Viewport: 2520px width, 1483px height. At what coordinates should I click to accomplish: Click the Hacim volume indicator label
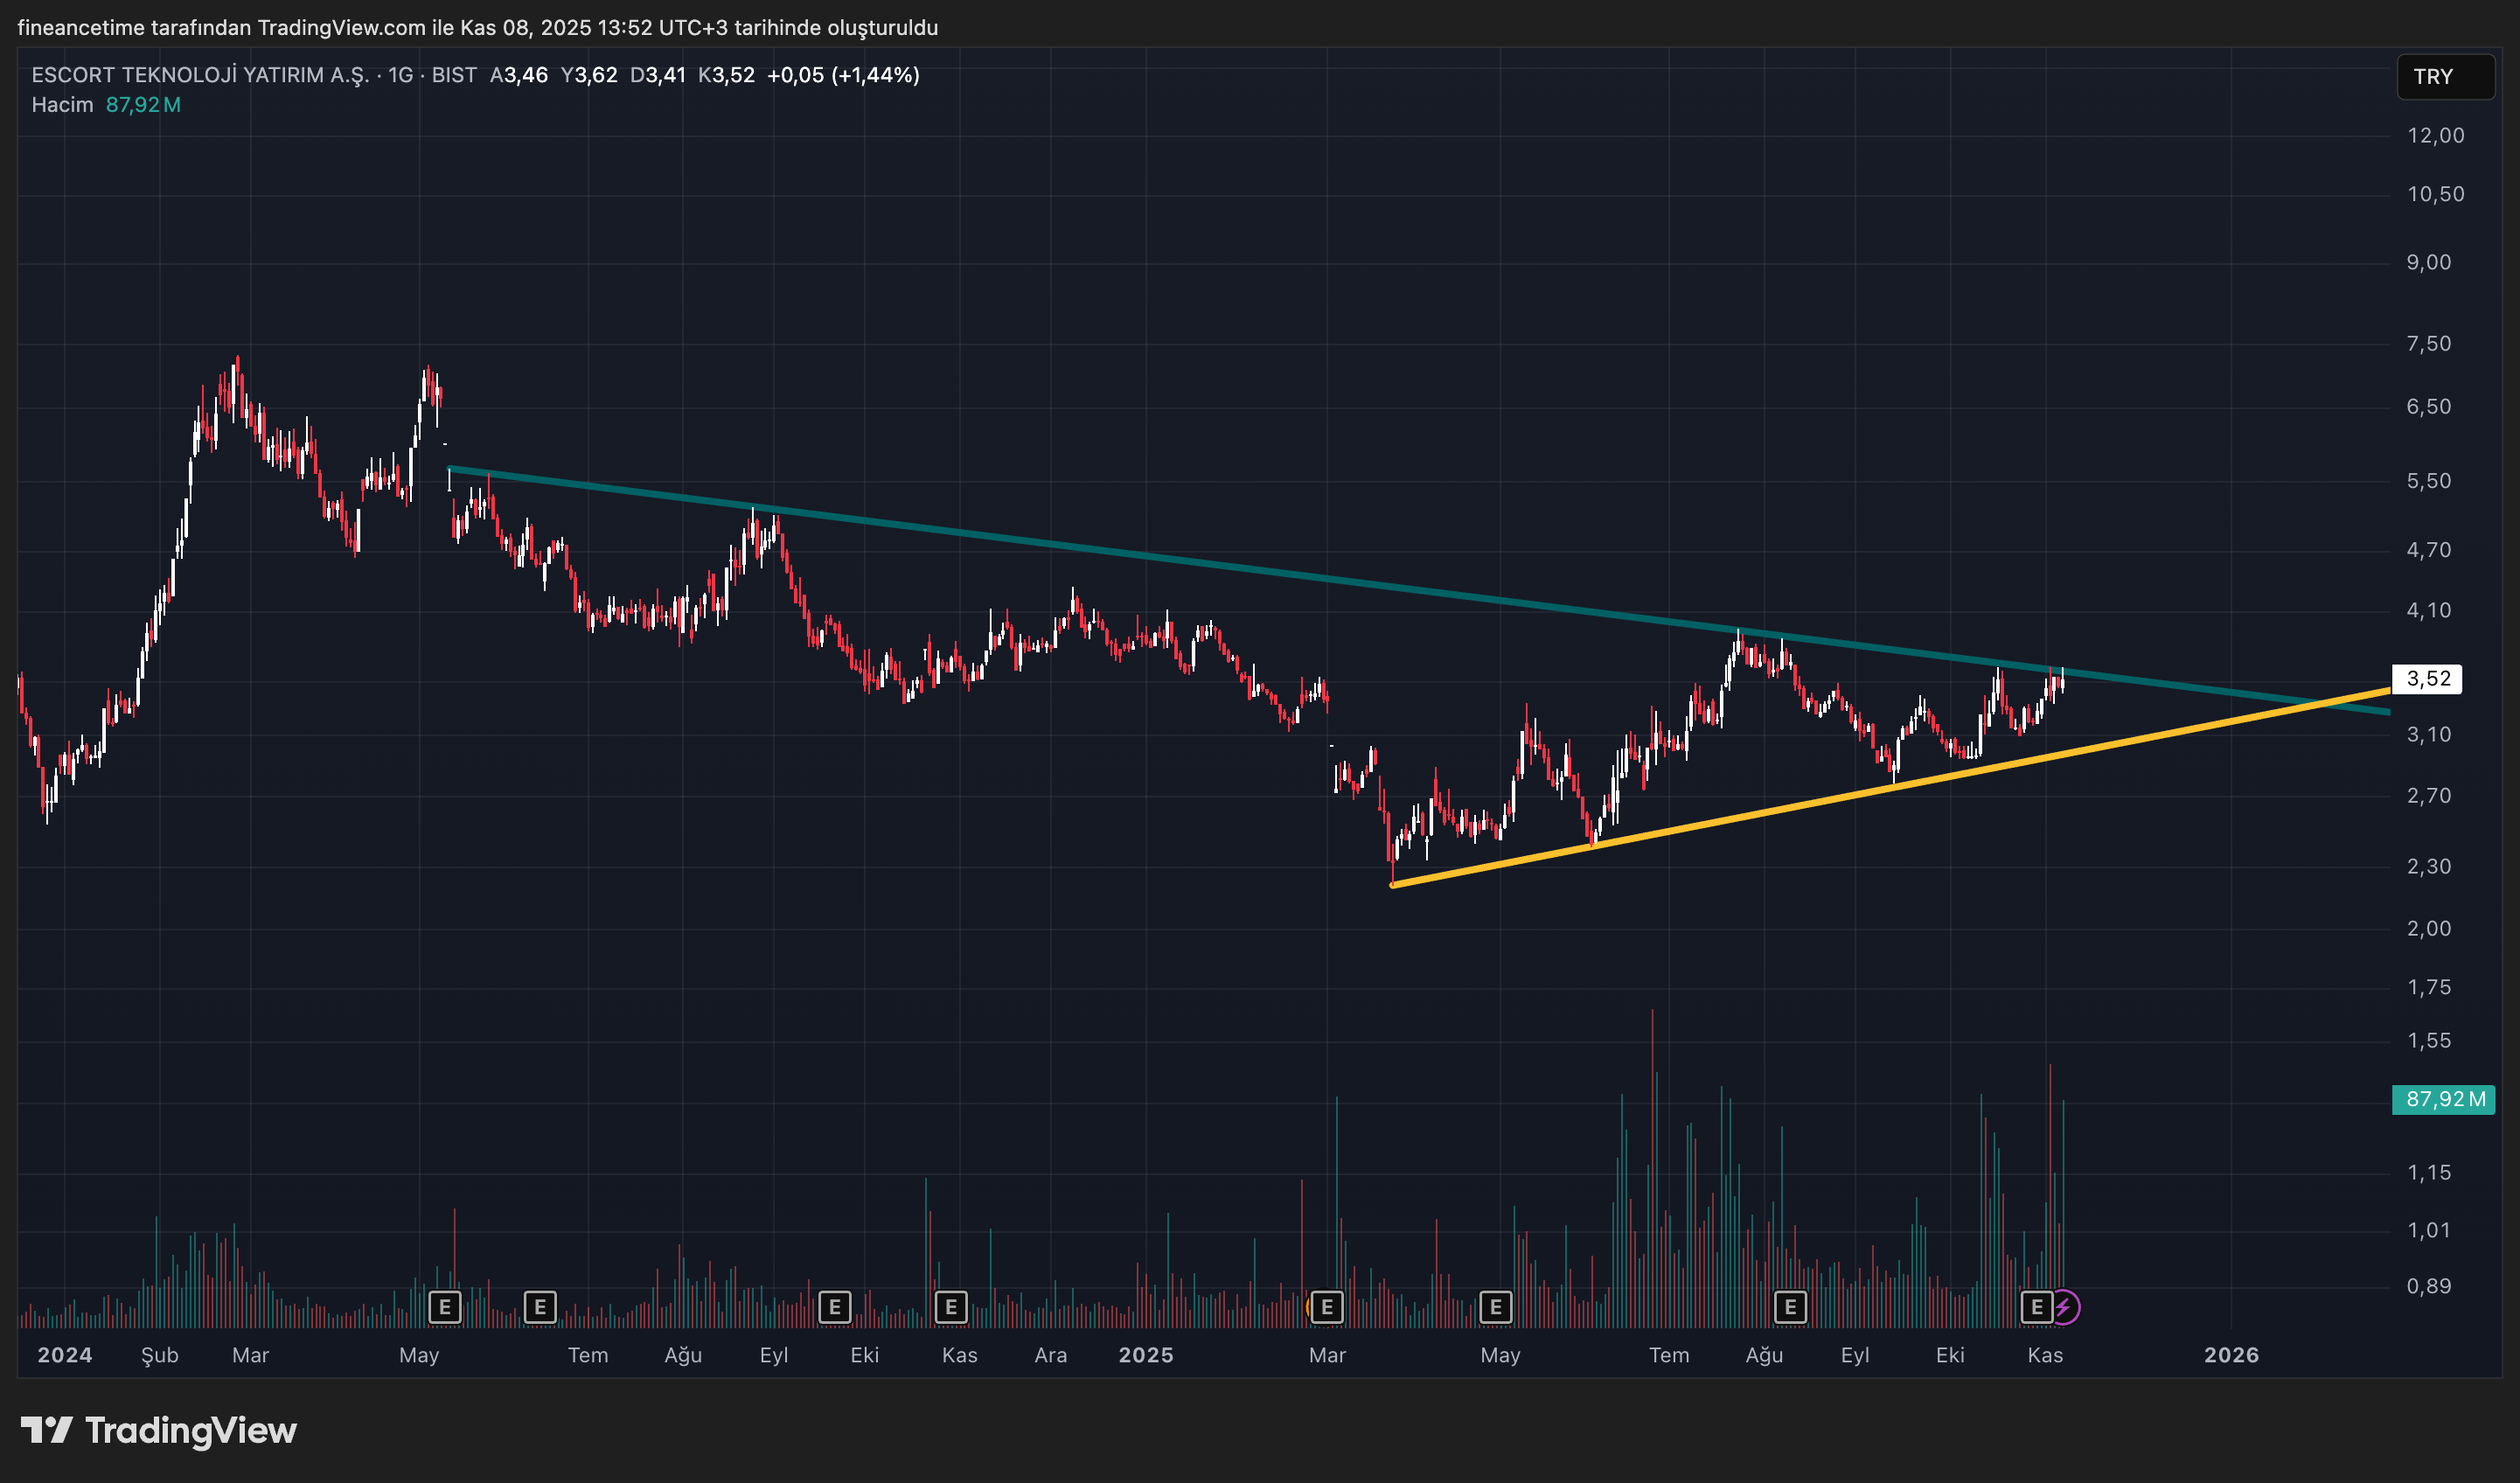(x=62, y=105)
